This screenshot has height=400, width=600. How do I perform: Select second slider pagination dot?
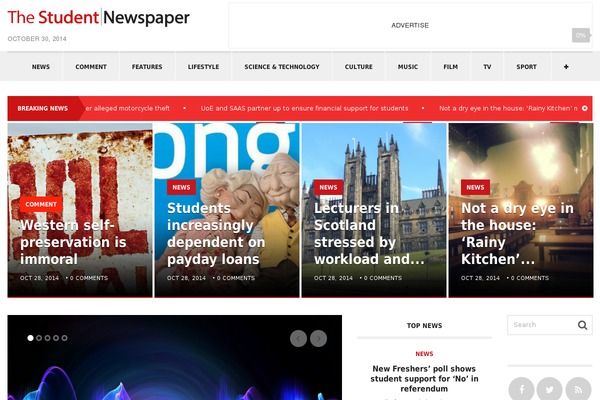click(x=39, y=338)
